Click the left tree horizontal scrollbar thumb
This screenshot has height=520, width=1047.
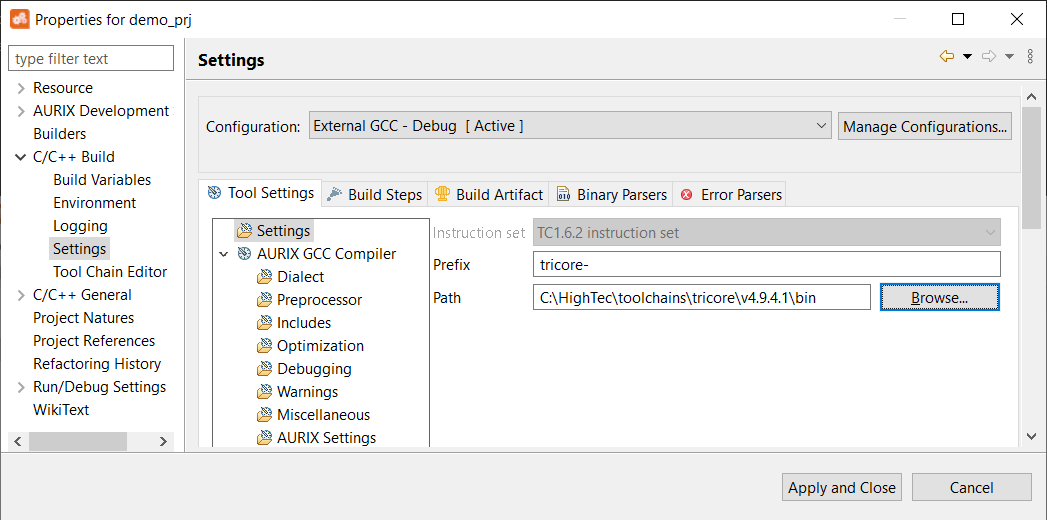(x=78, y=441)
